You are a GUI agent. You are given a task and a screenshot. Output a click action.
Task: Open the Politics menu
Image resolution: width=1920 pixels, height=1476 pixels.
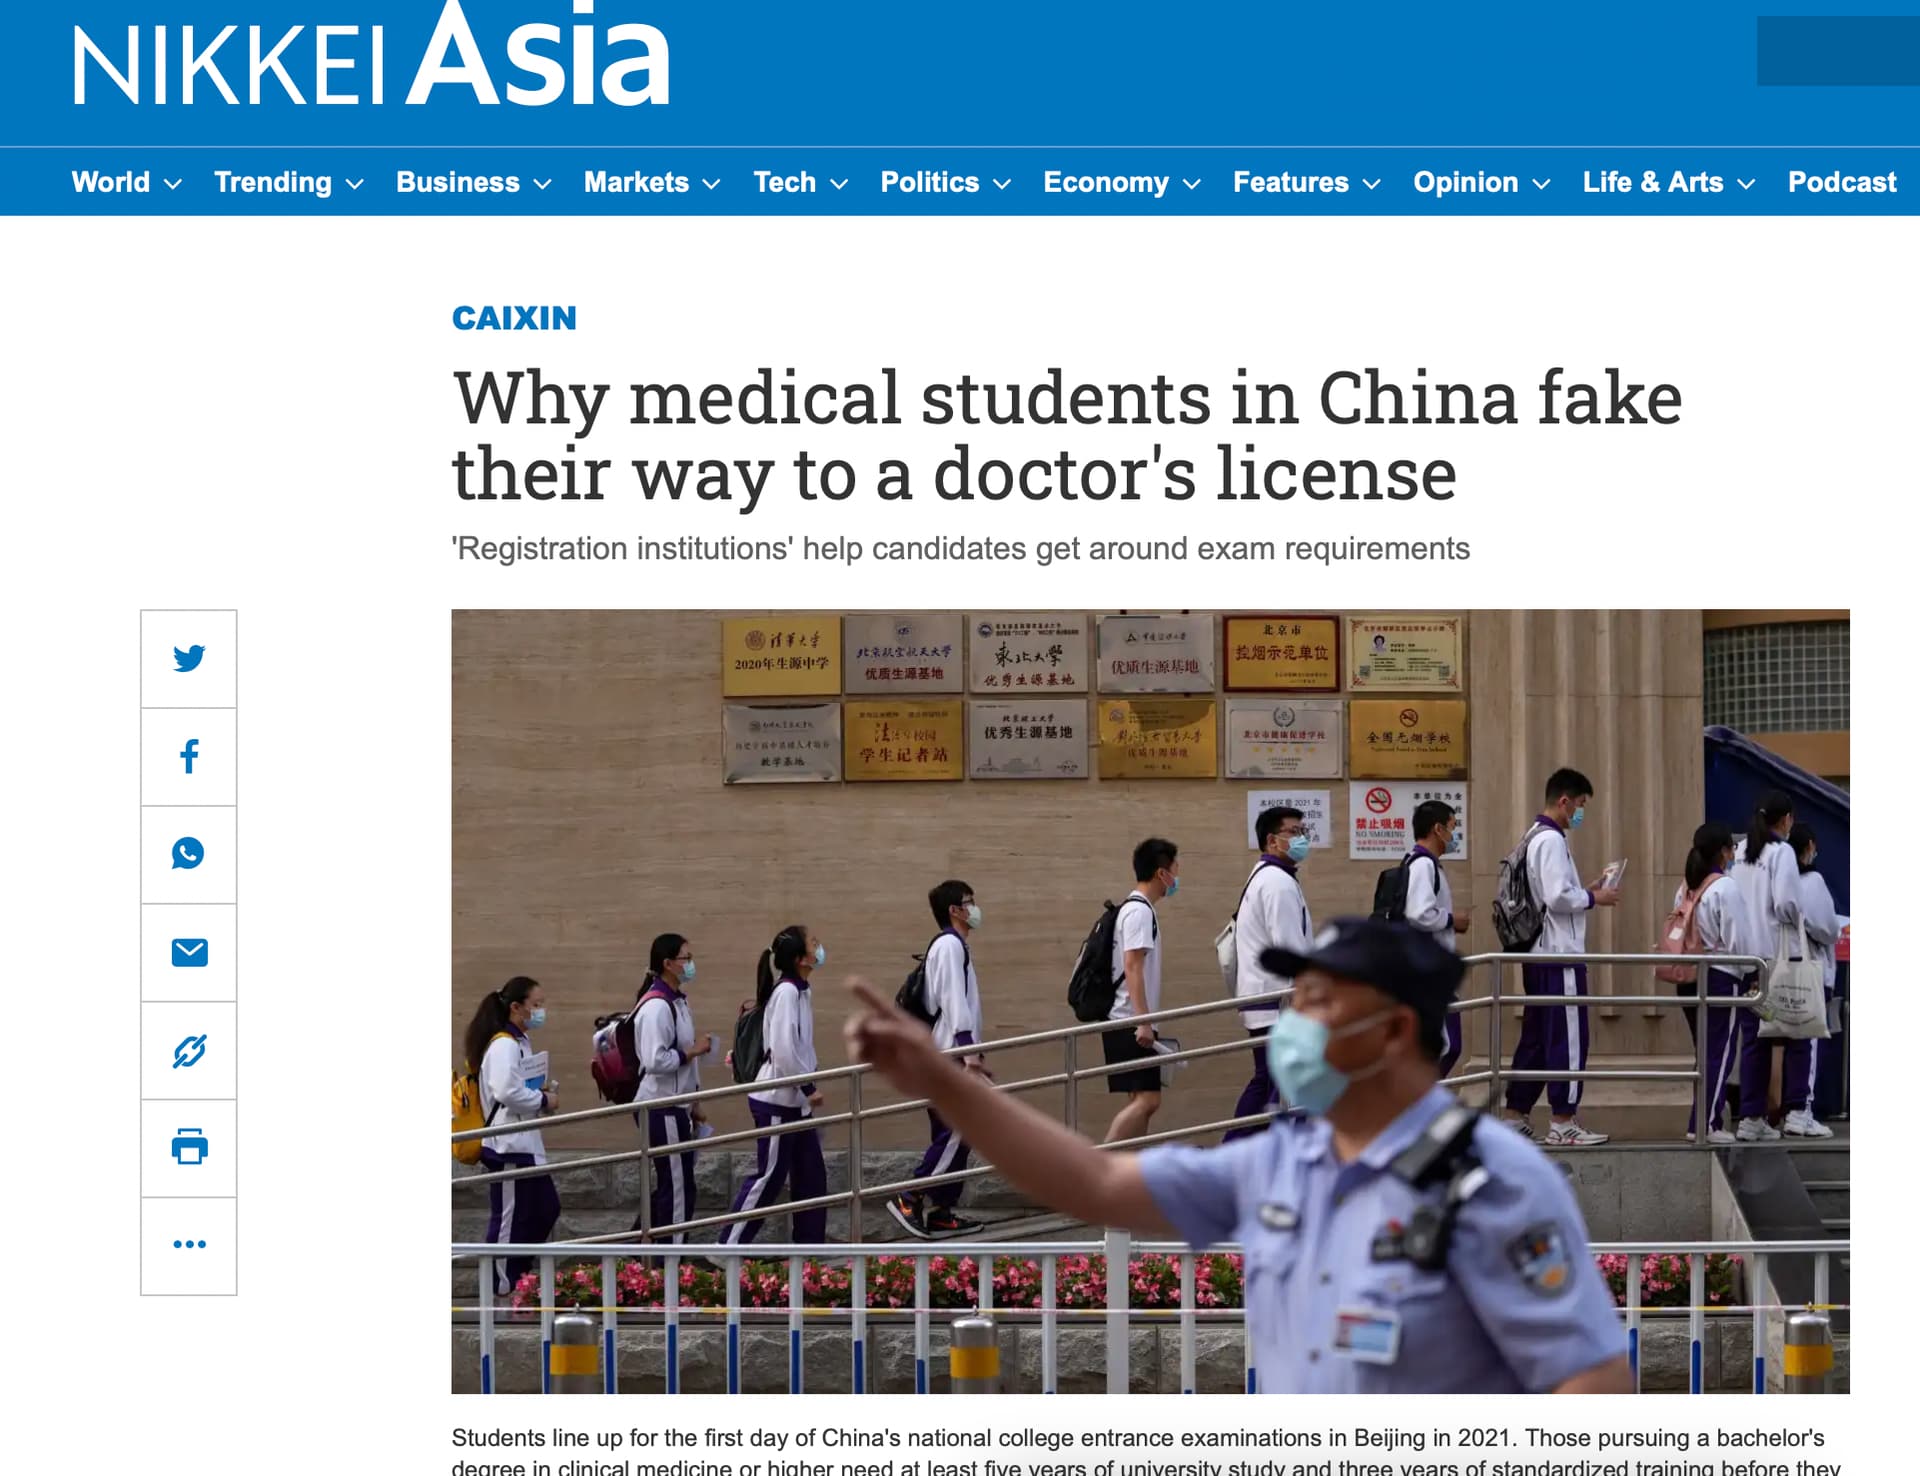(x=945, y=183)
